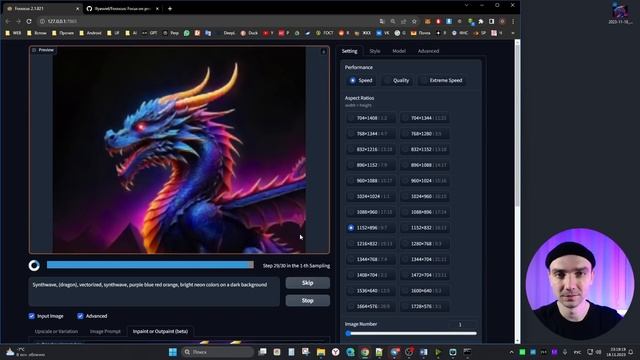Screen dimensions: 640x360
Task: Choose the 768×1344 aspect ratio
Action: 371,133
